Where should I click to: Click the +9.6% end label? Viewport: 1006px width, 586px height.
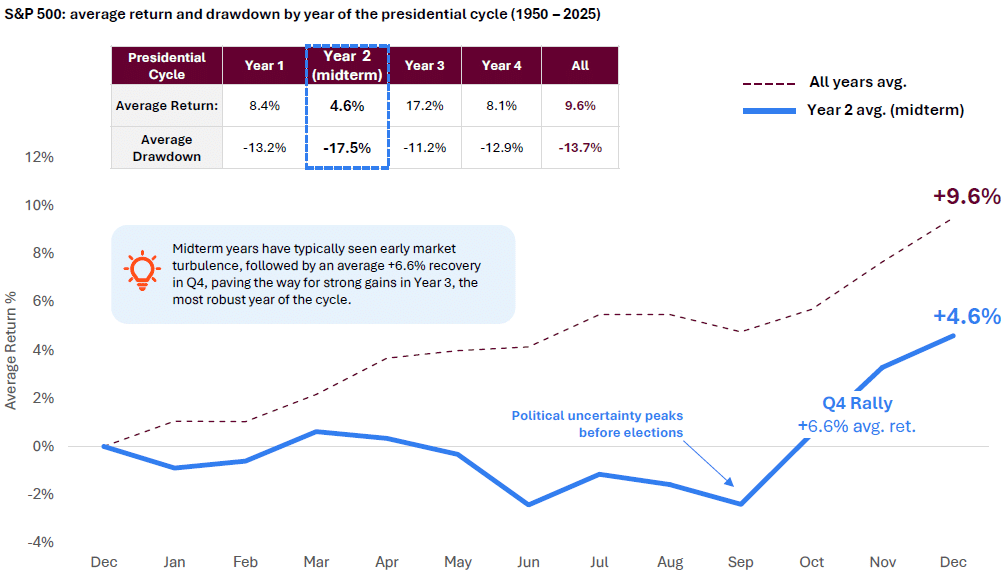click(x=966, y=197)
